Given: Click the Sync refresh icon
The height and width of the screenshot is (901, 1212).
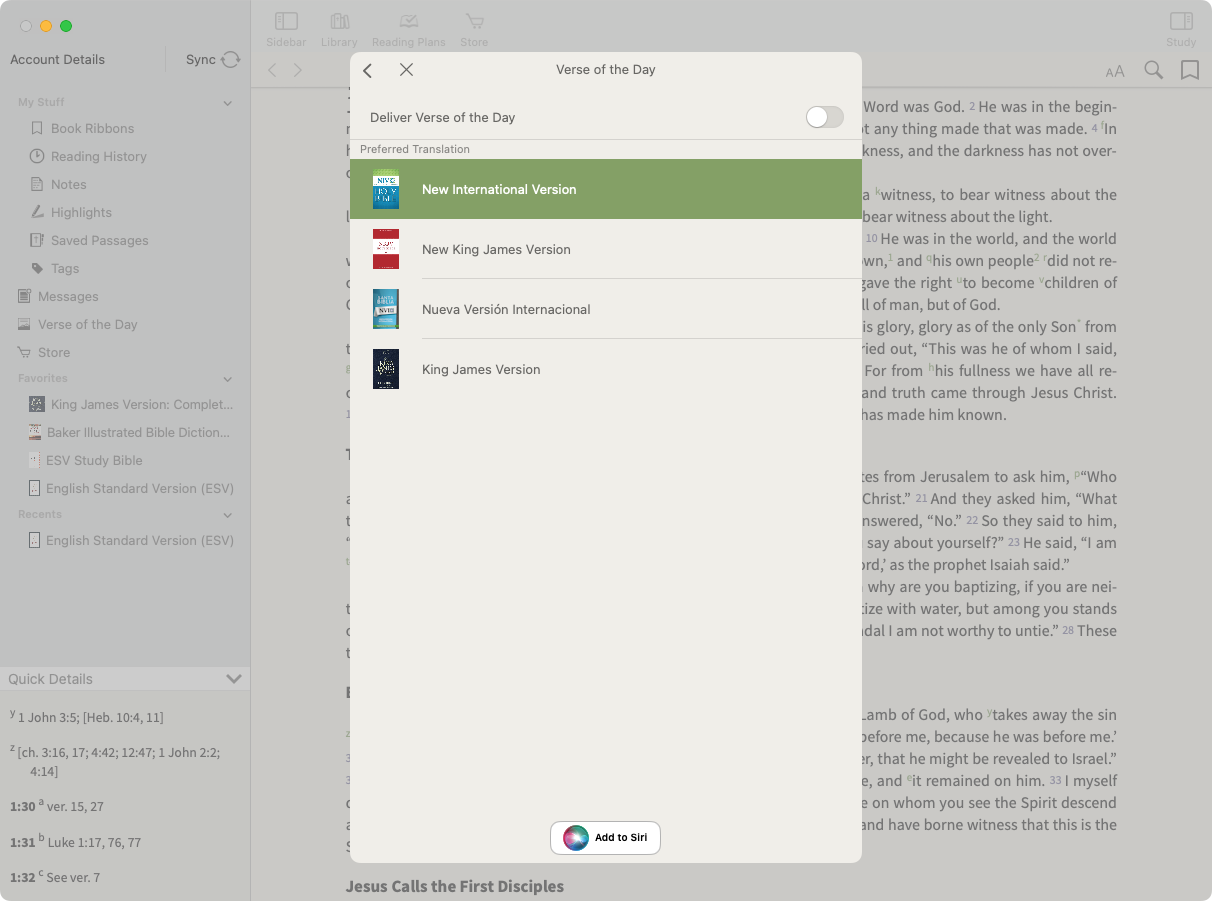Looking at the screenshot, I should pyautogui.click(x=231, y=60).
